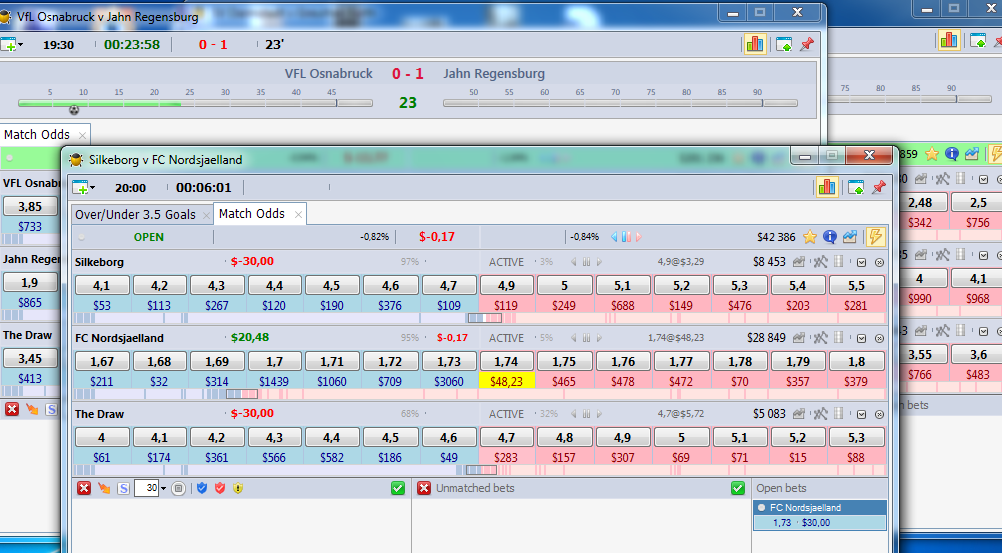This screenshot has height=553, width=1002.
Task: Close the Match Odds tab in VfL Osnabruck window
Action: point(82,135)
